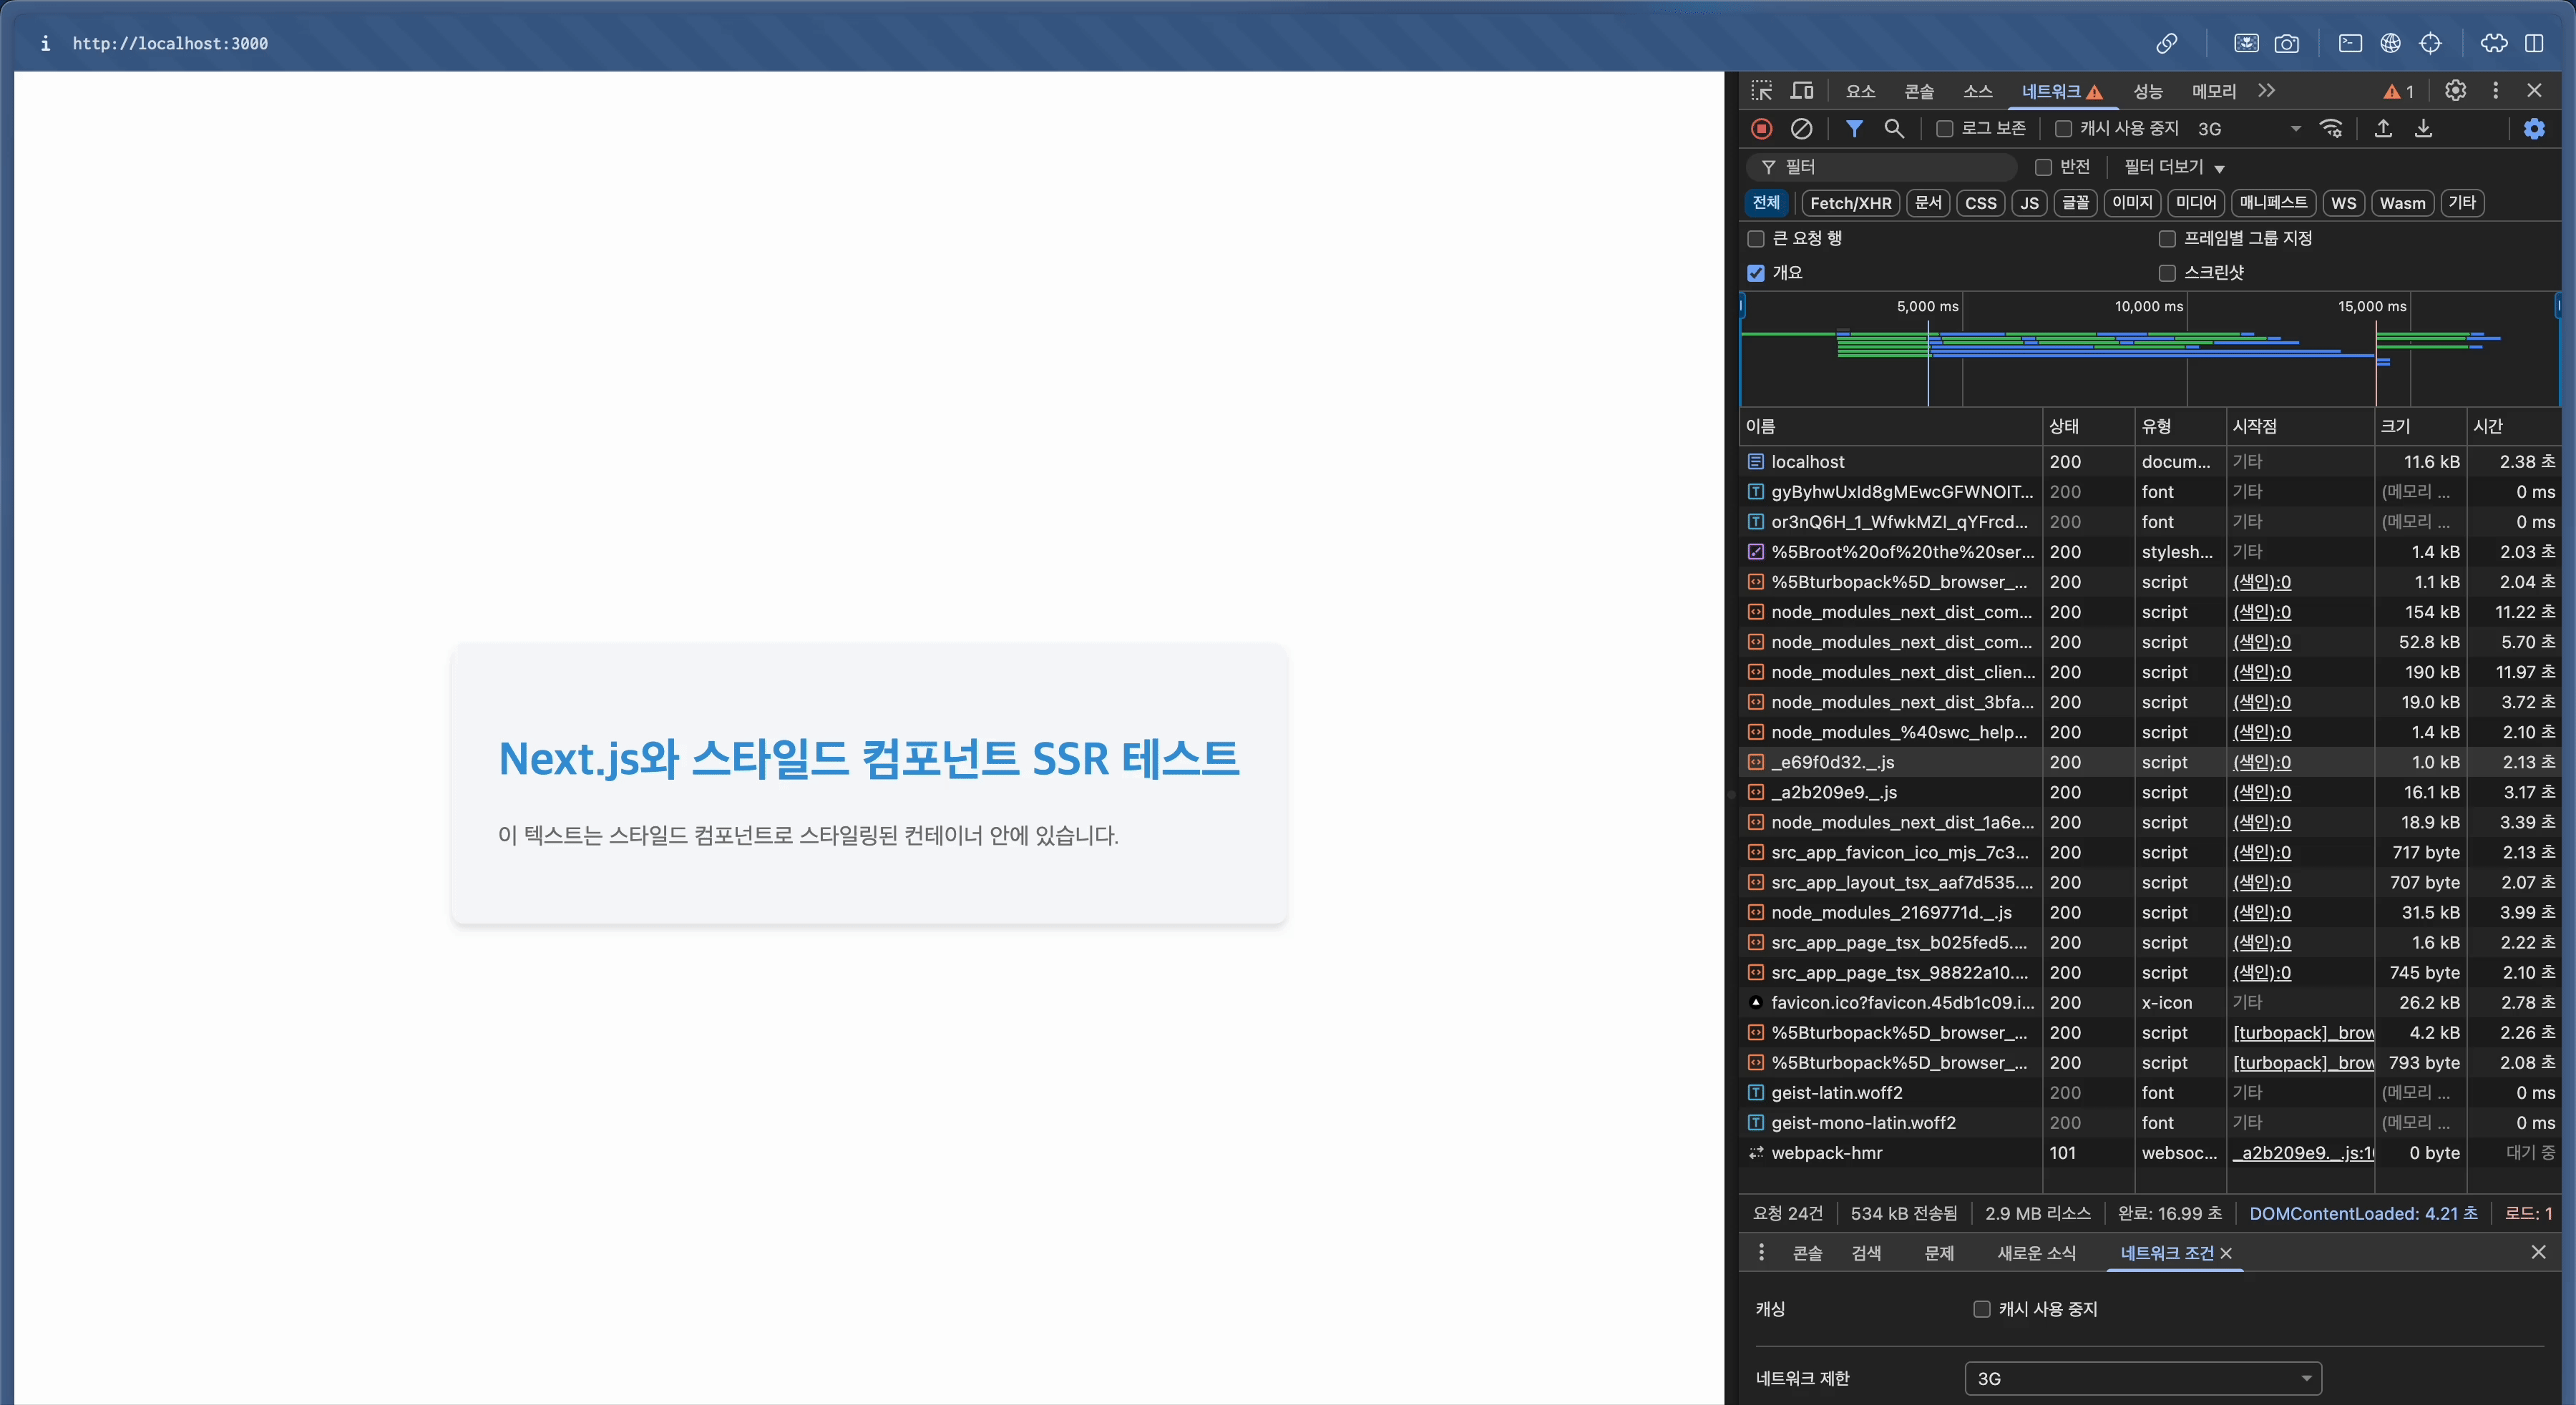Image resolution: width=2576 pixels, height=1405 pixels.
Task: Open network search with magnifier icon
Action: [x=1894, y=129]
